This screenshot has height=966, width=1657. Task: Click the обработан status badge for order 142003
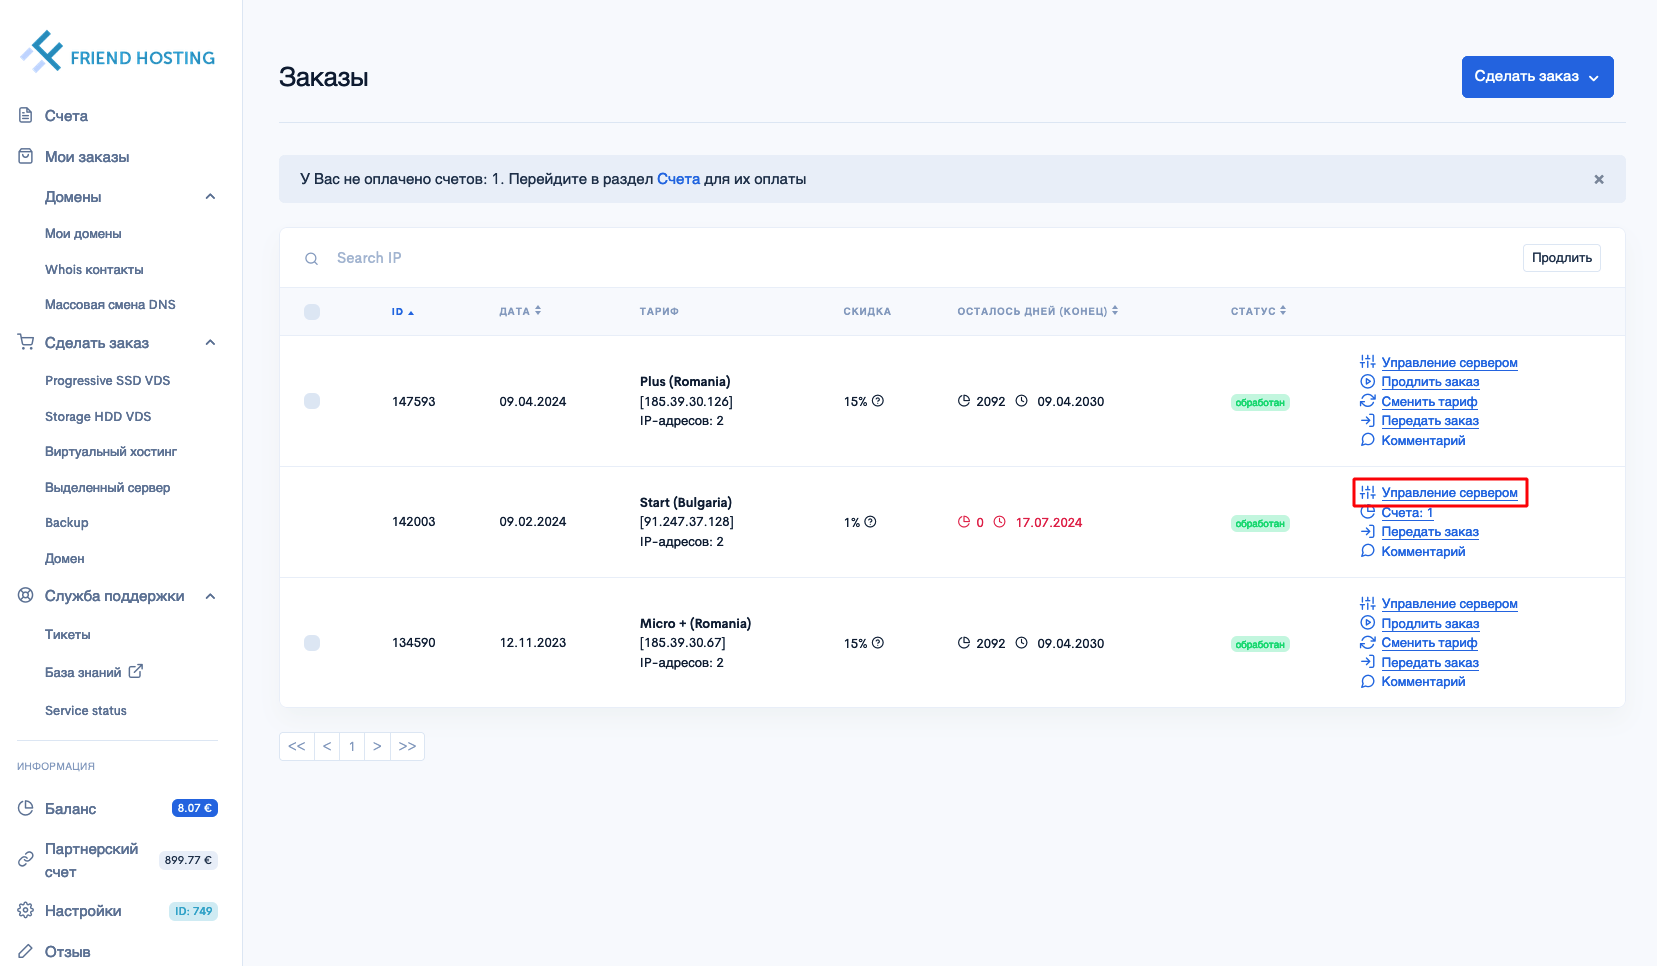[x=1260, y=523]
